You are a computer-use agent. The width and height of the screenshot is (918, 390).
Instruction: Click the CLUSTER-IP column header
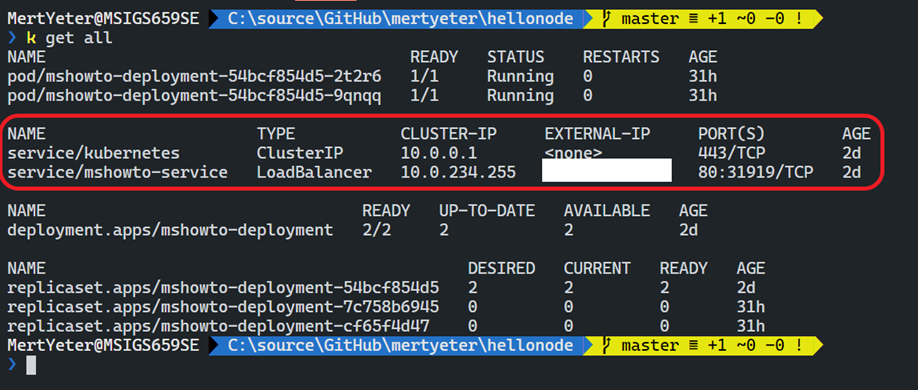click(x=448, y=134)
